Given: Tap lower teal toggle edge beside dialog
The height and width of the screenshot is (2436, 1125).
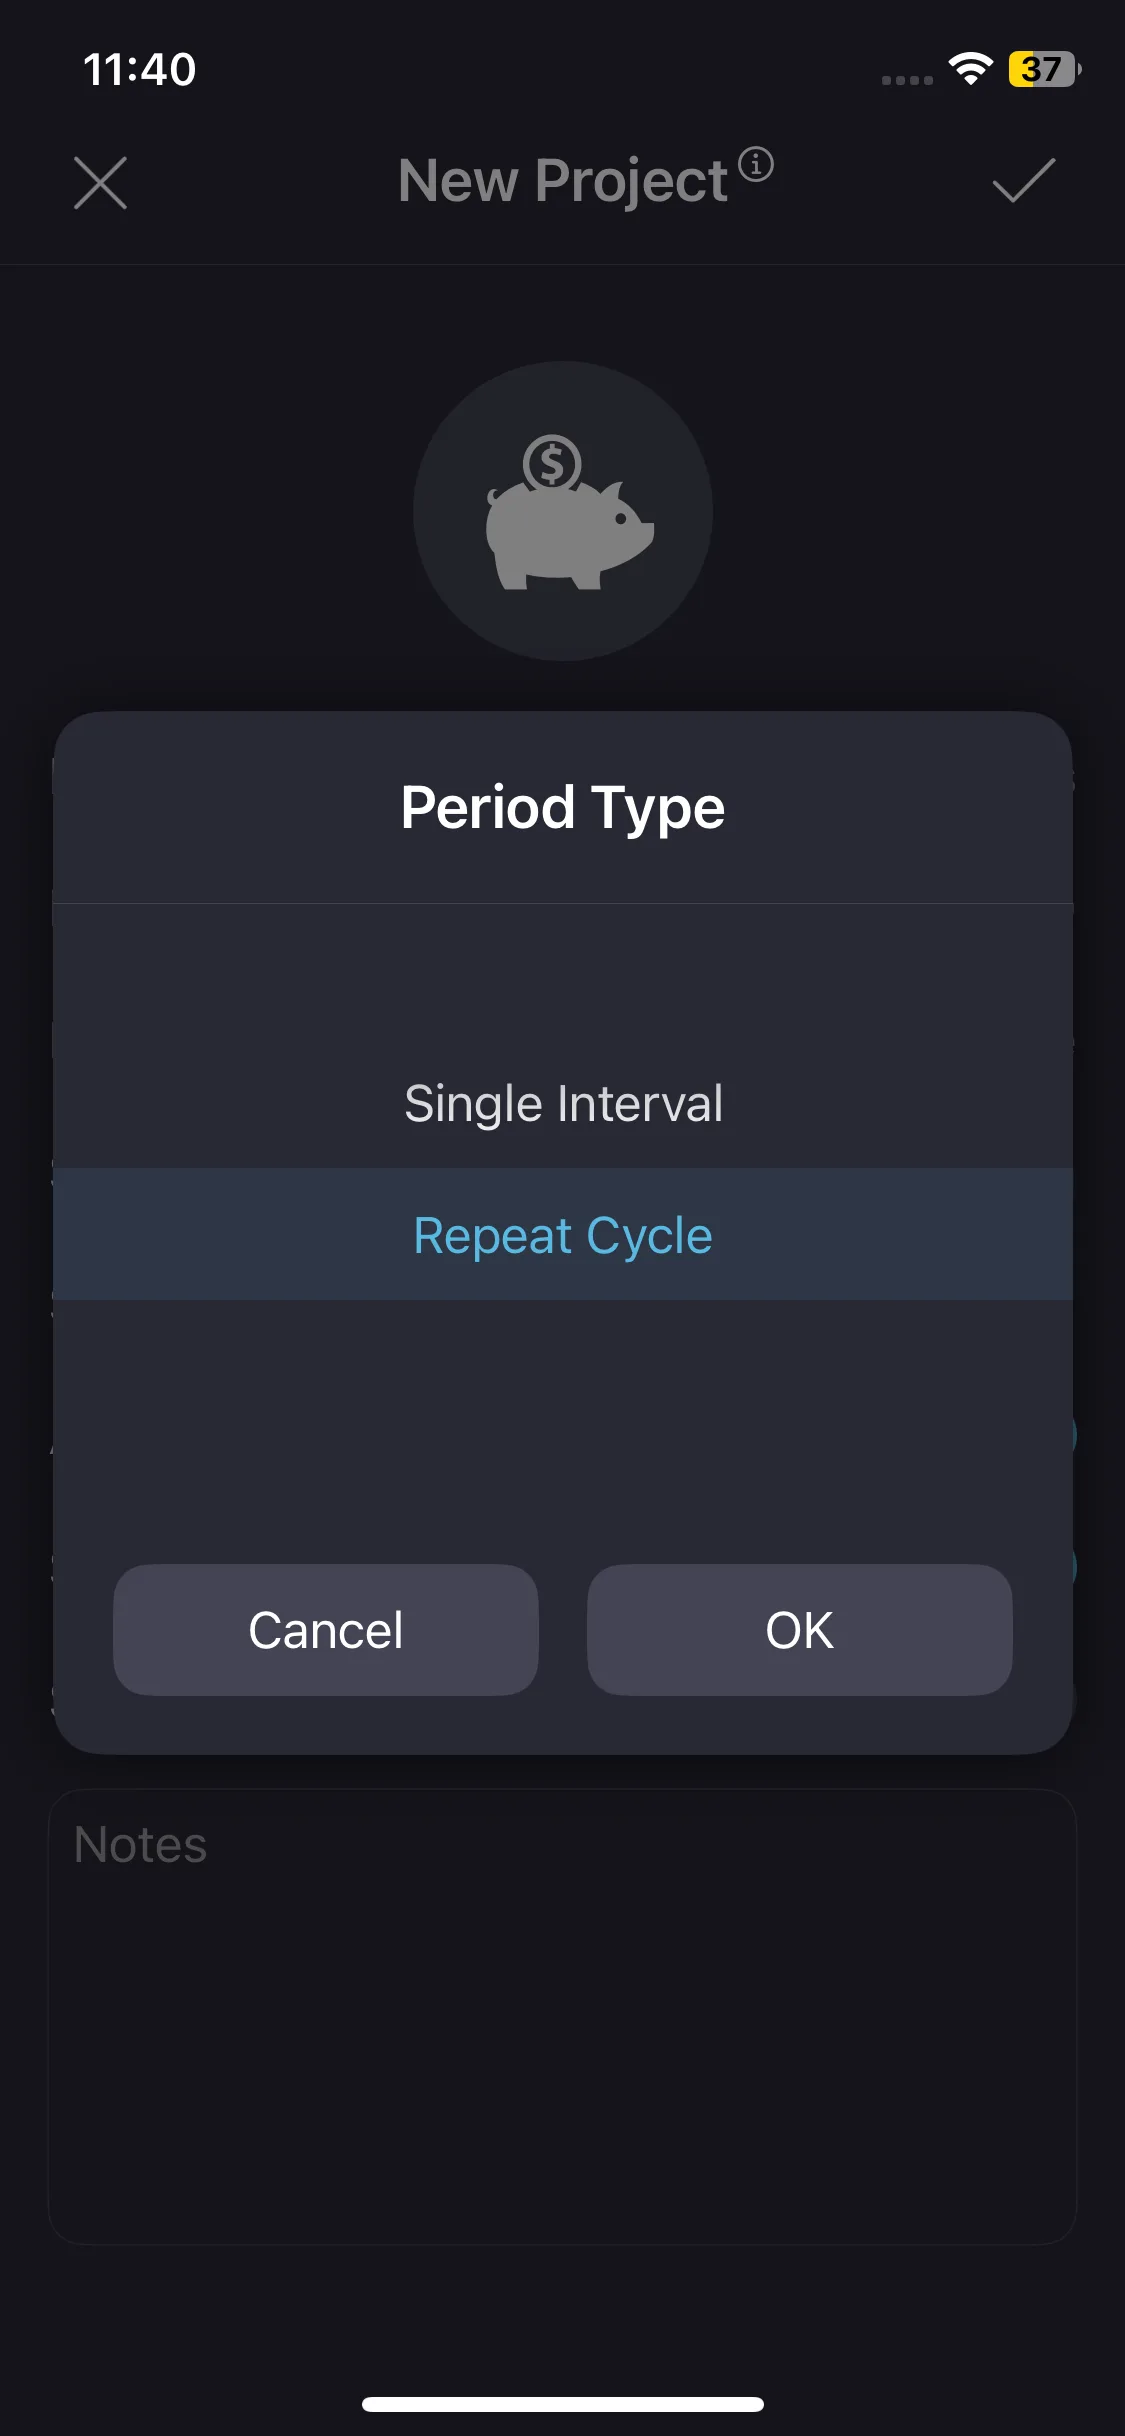Looking at the screenshot, I should click(x=1075, y=1566).
